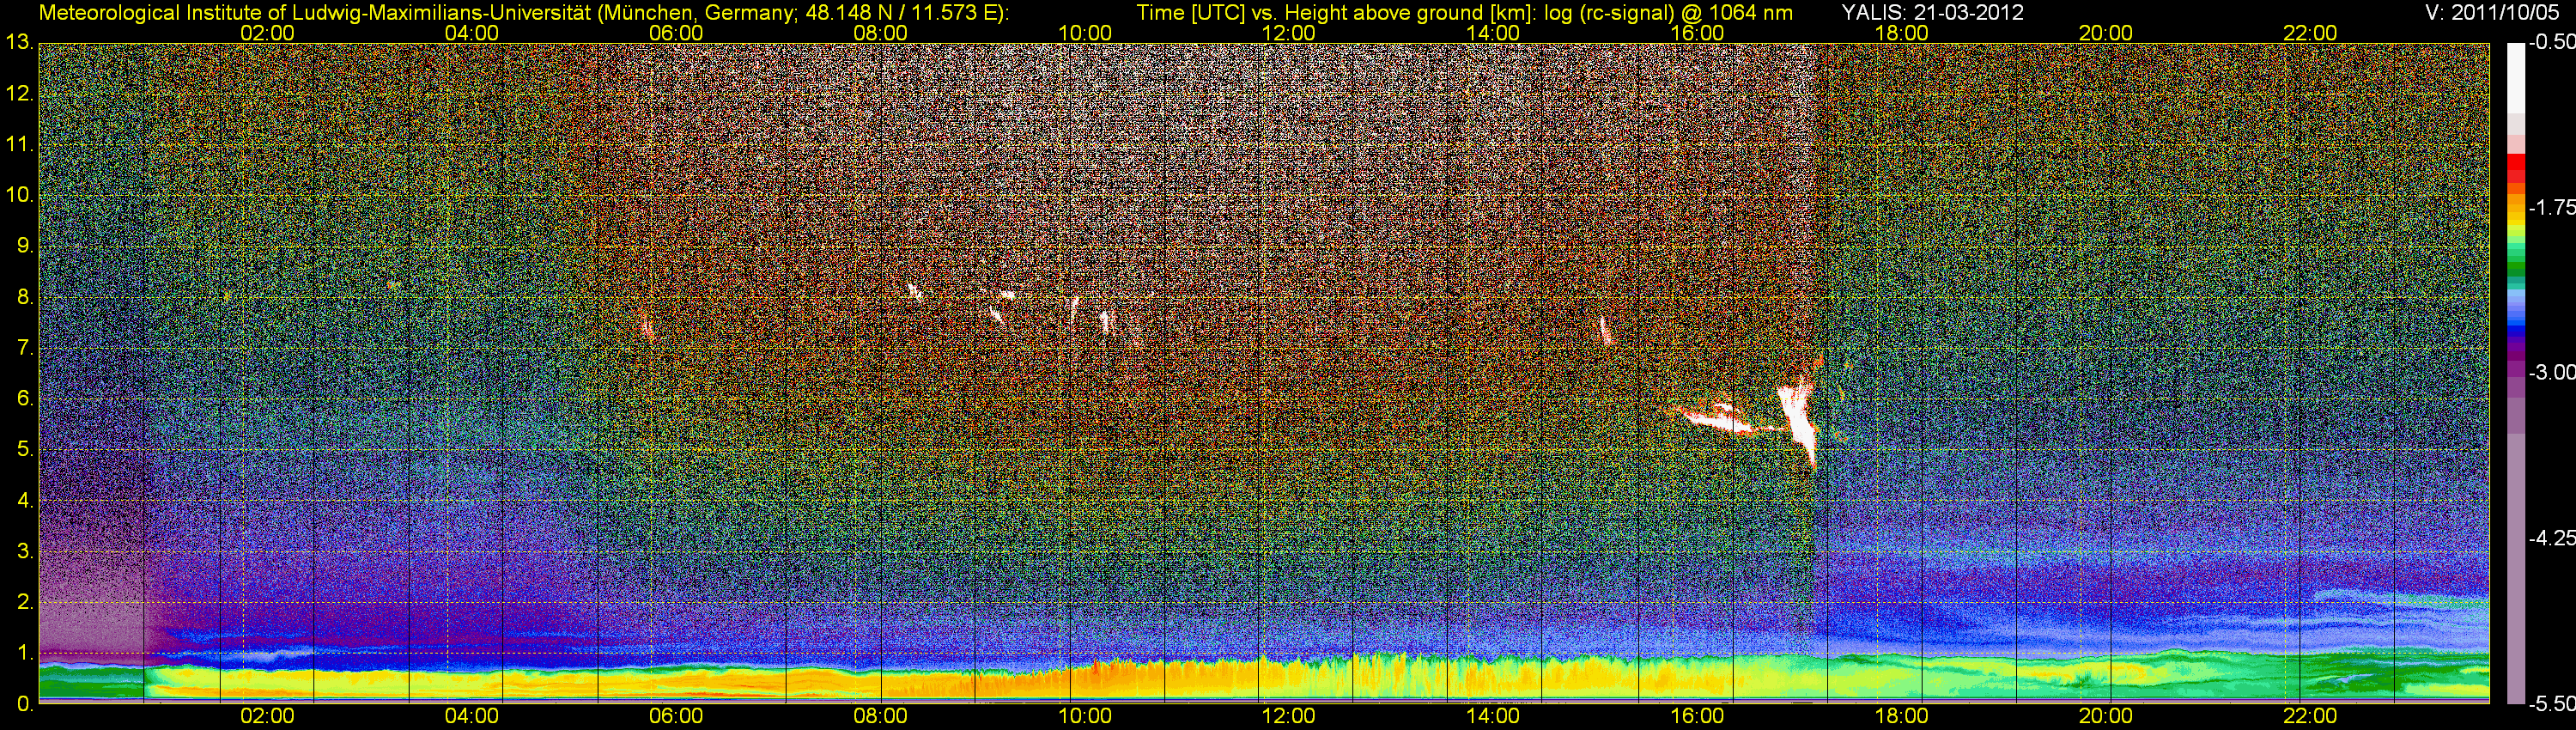2576x730 pixels.
Task: Click height axis label "11."
Action: pos(19,145)
